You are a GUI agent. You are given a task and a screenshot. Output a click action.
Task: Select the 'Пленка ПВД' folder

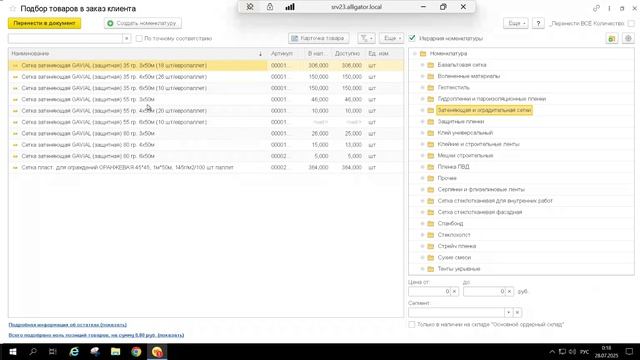pyautogui.click(x=453, y=167)
